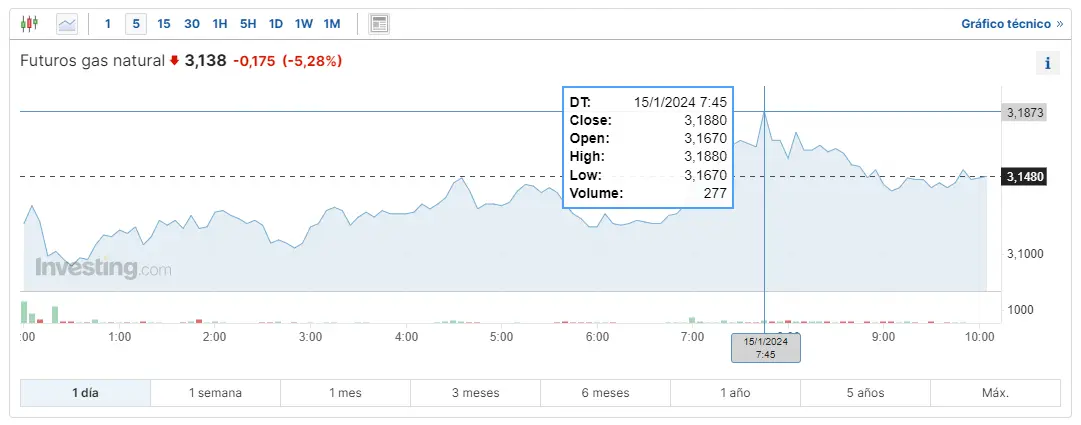Show the 6 meses range tab

(605, 393)
